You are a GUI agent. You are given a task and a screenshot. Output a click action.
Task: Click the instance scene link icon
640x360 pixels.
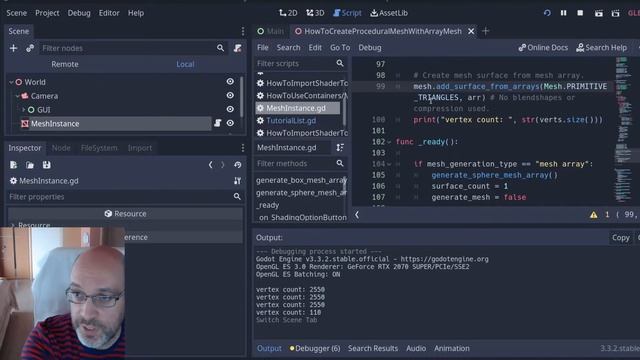pos(30,48)
